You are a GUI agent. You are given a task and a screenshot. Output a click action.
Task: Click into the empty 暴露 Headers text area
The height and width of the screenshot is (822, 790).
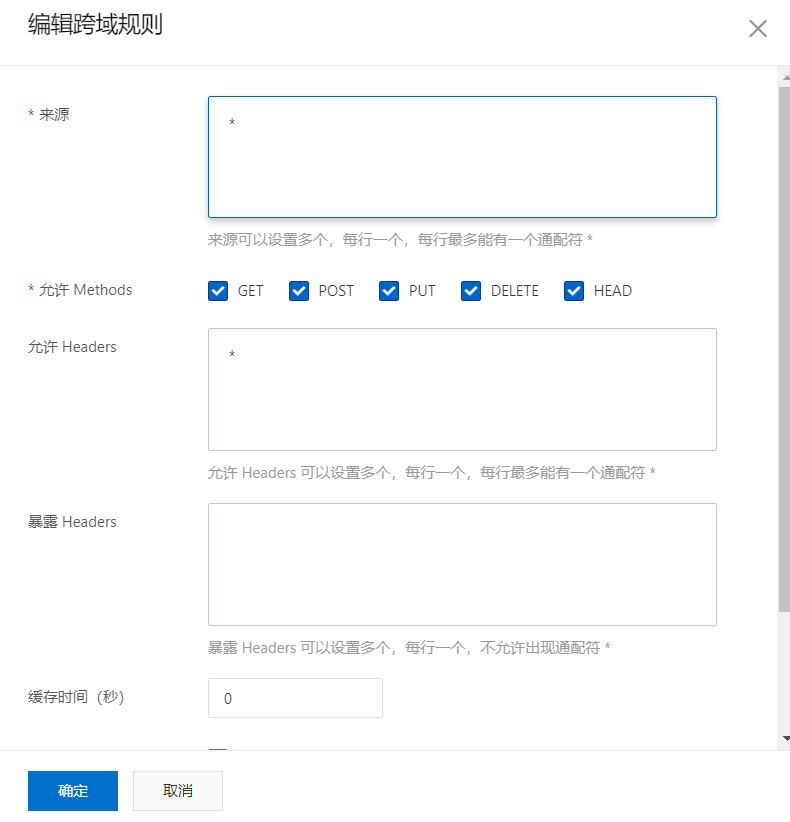[462, 564]
